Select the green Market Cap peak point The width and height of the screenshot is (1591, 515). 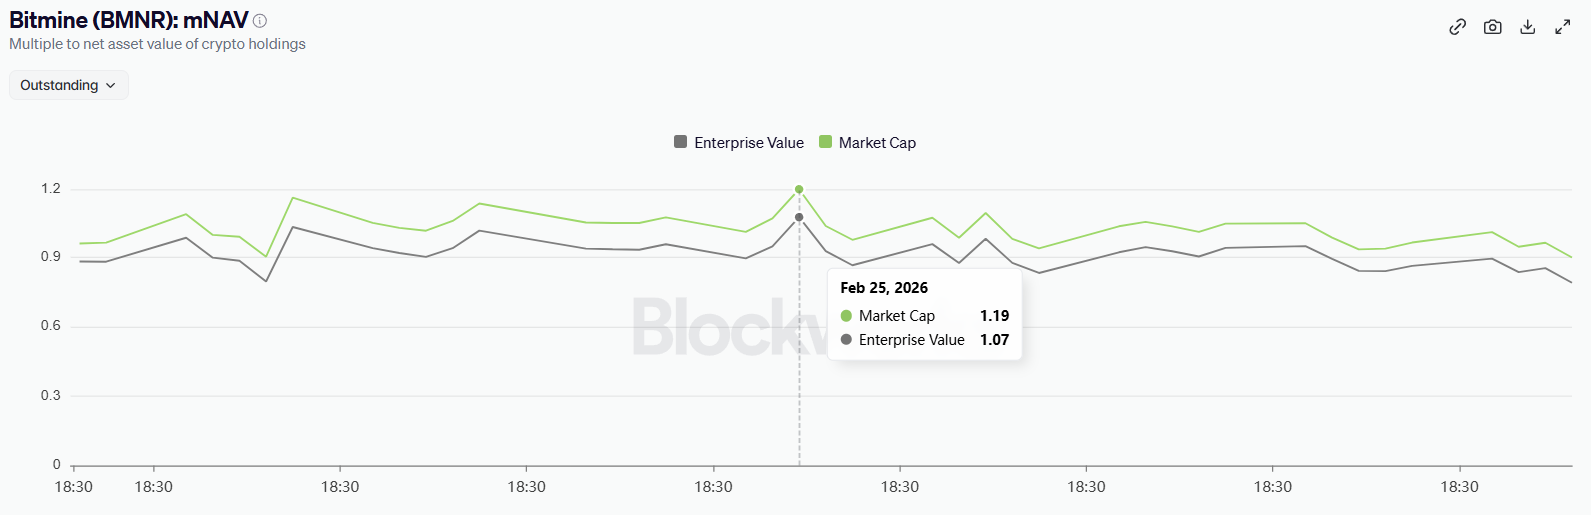click(799, 189)
